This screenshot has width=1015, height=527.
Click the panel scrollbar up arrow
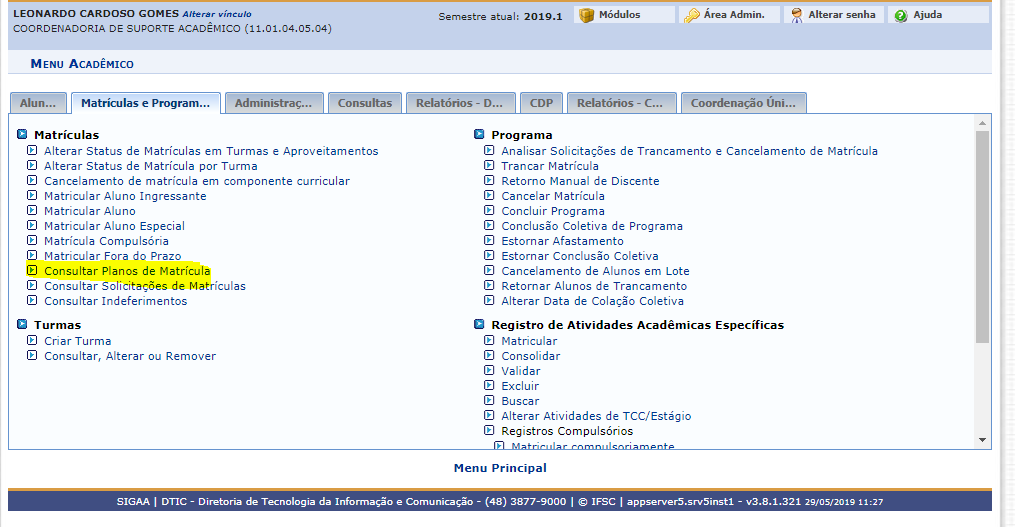click(983, 122)
